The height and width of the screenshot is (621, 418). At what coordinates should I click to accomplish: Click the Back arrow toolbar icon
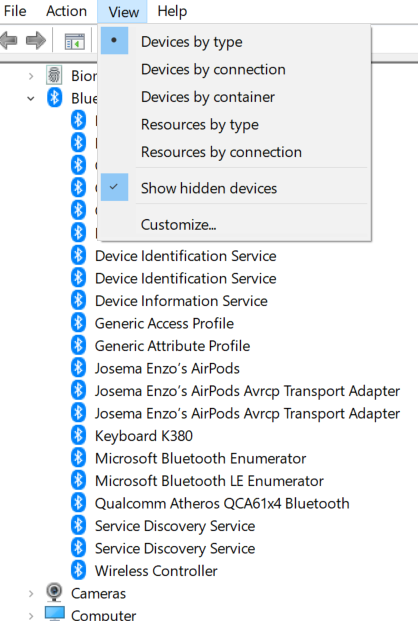pos(9,40)
